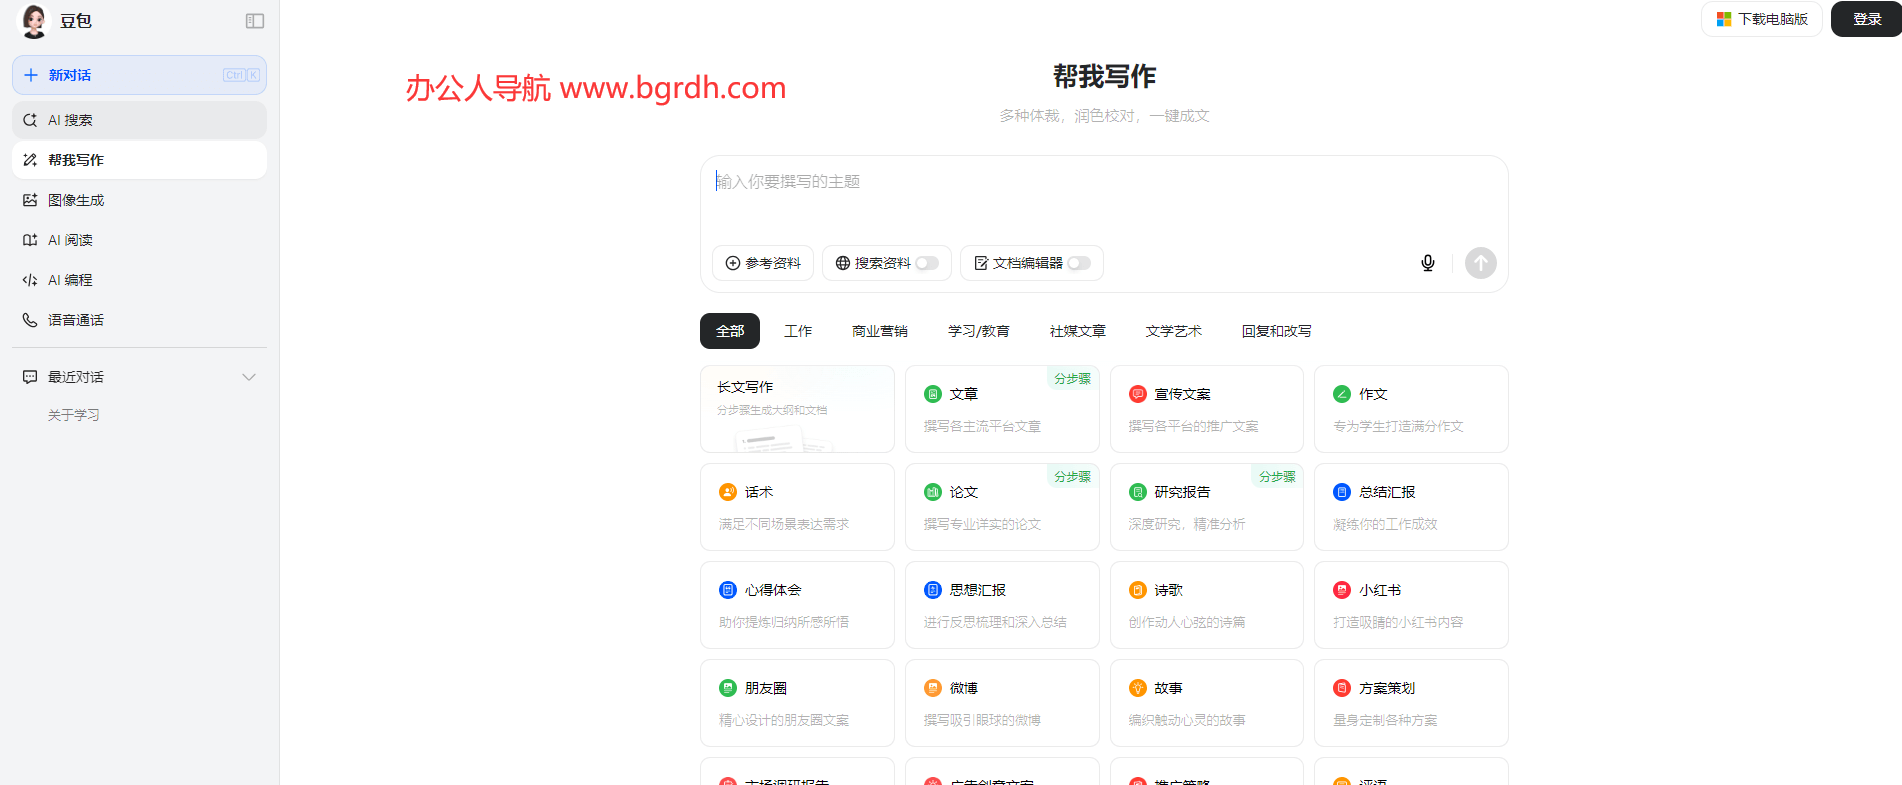Click the 撰写各平台的推广文案 description

pos(1193,426)
